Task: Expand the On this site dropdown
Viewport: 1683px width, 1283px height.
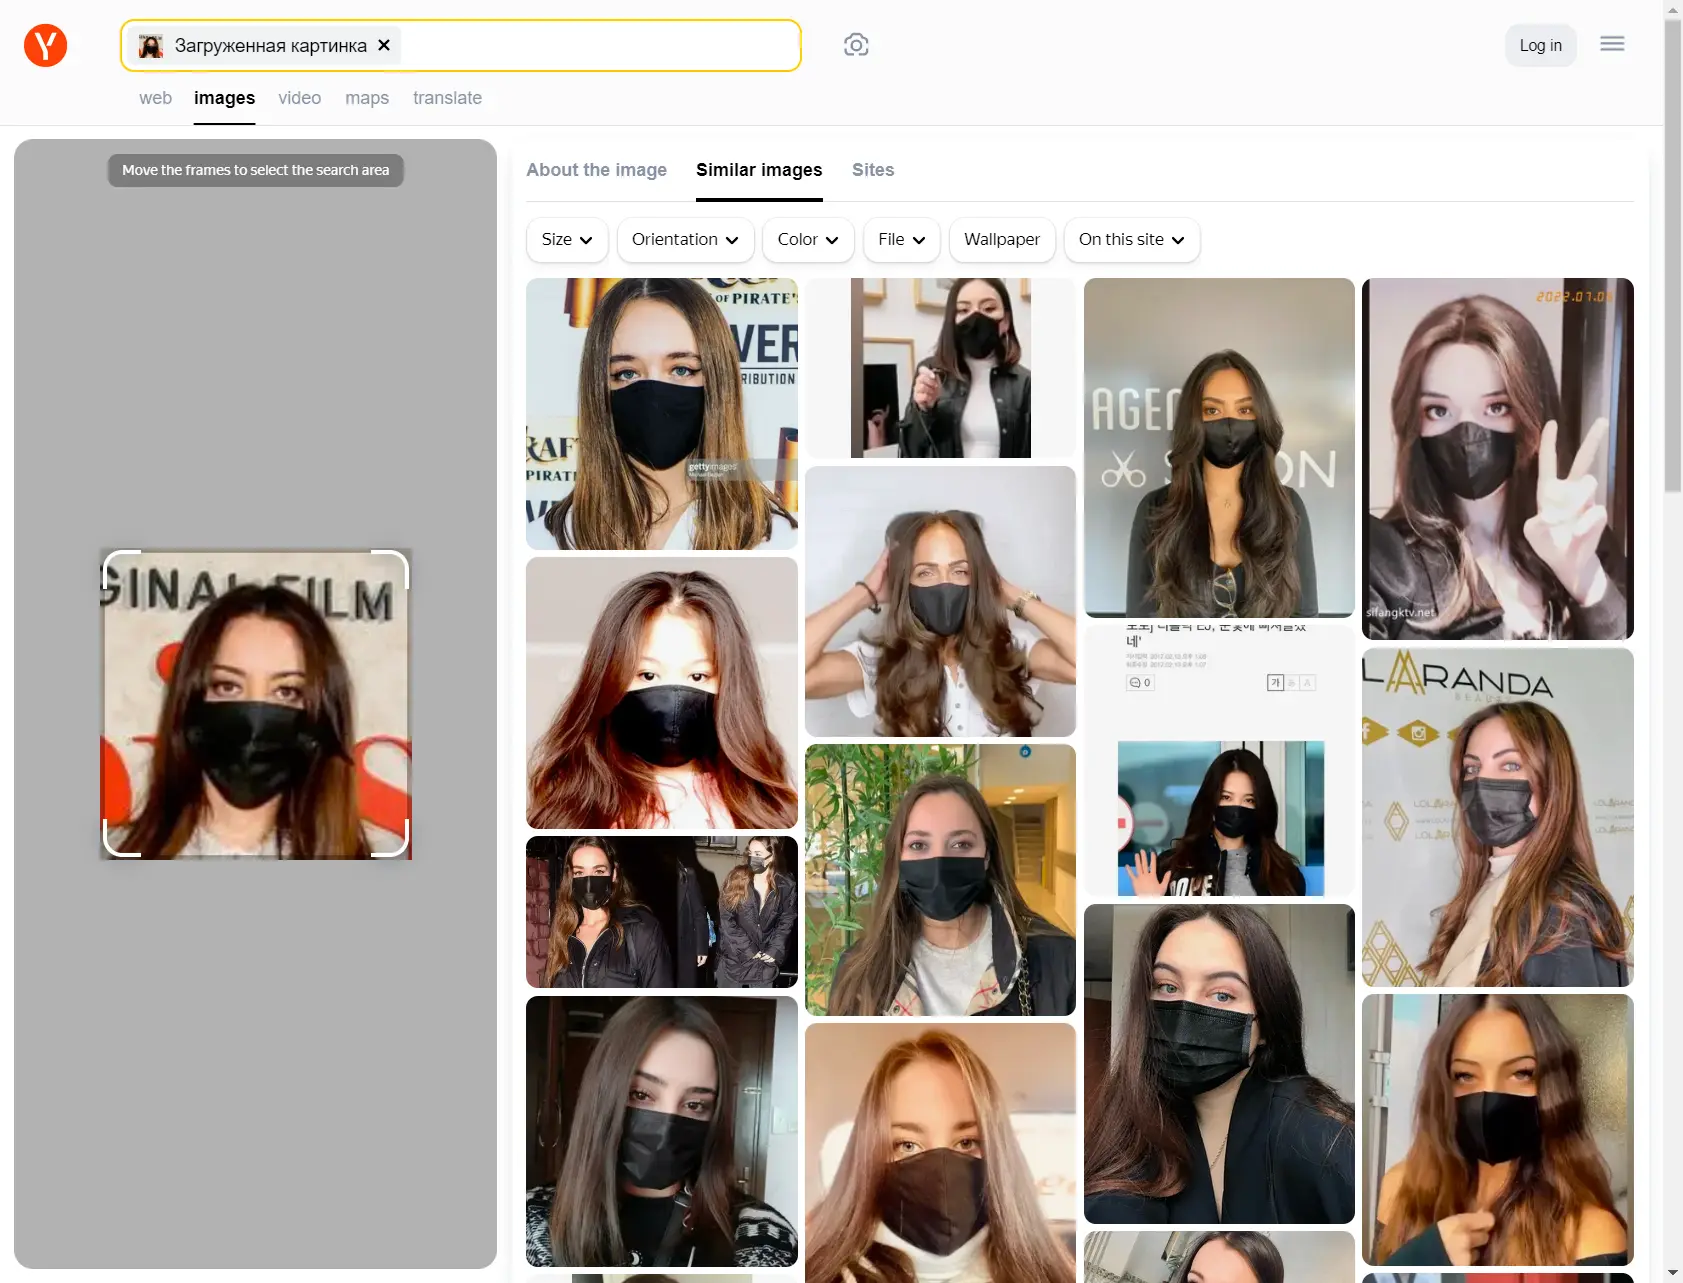Action: 1131,240
